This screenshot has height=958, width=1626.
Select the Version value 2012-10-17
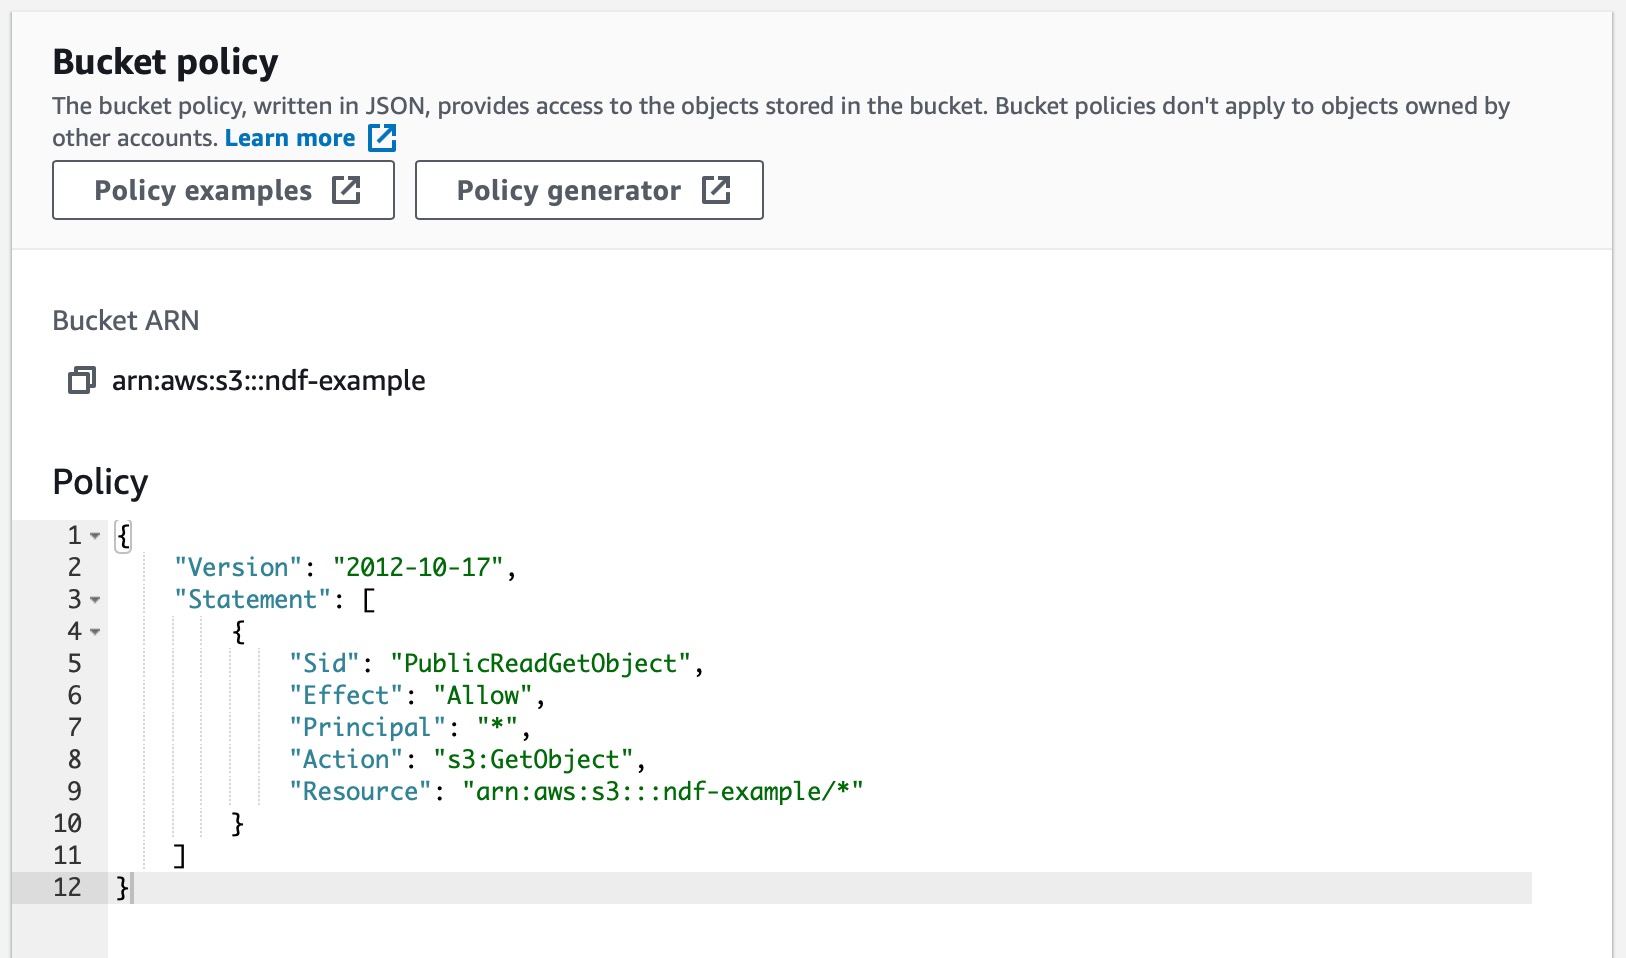pyautogui.click(x=420, y=567)
